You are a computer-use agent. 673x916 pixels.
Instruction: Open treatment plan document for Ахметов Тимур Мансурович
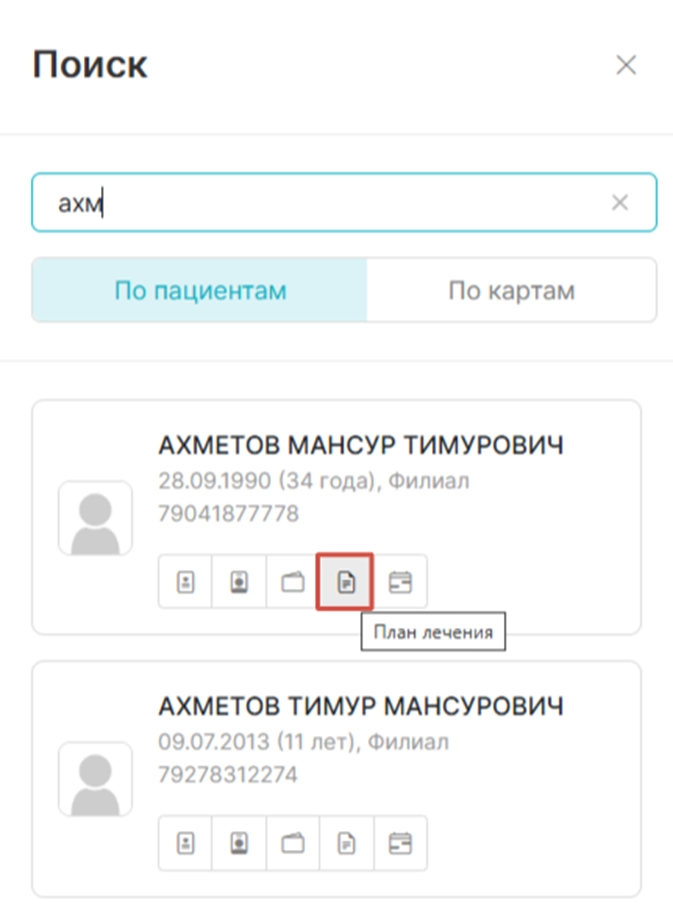346,843
